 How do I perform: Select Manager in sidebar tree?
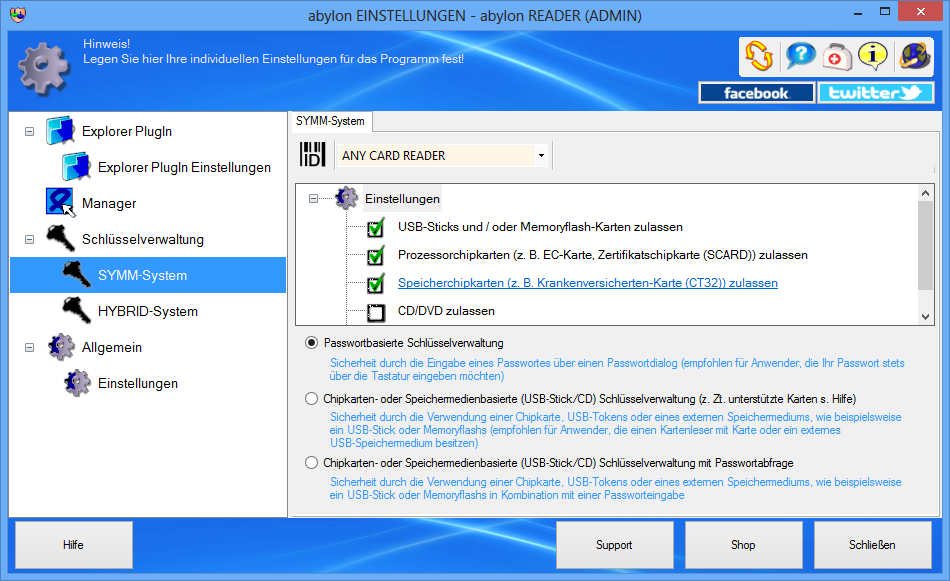pyautogui.click(x=109, y=204)
